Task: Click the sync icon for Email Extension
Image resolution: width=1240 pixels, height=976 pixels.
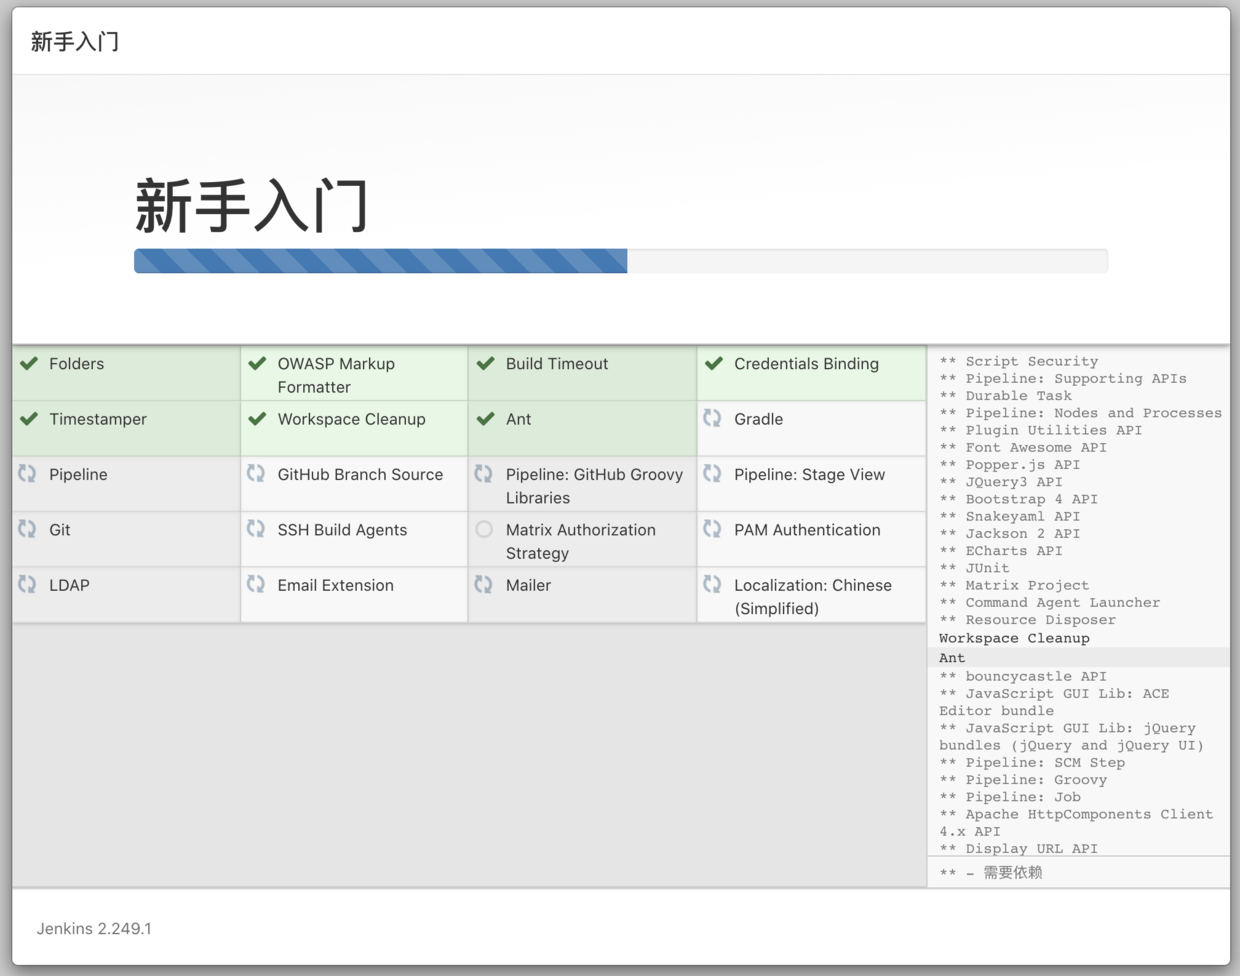Action: click(256, 583)
